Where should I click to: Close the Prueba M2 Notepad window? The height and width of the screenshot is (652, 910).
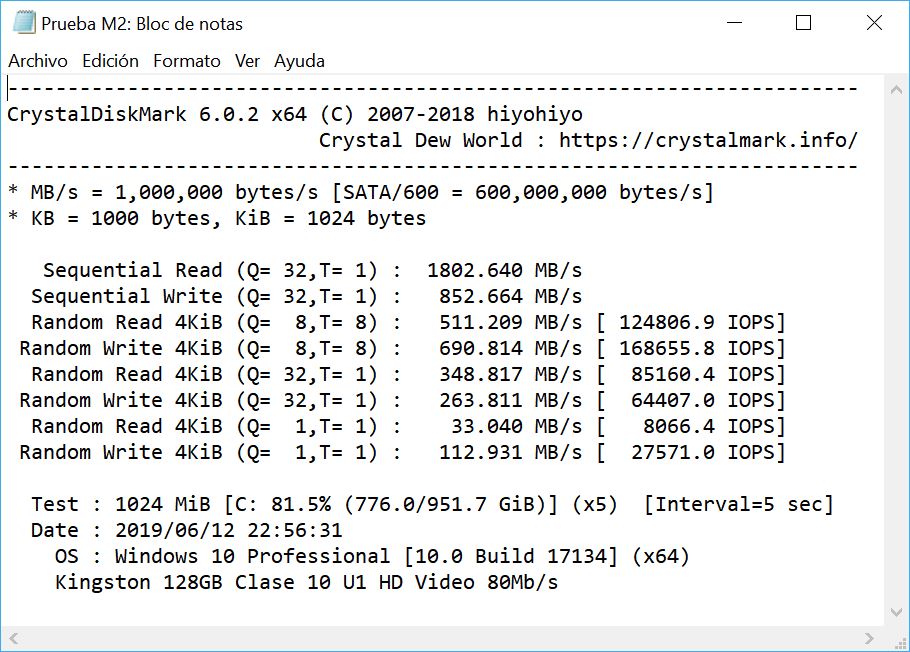pos(873,23)
